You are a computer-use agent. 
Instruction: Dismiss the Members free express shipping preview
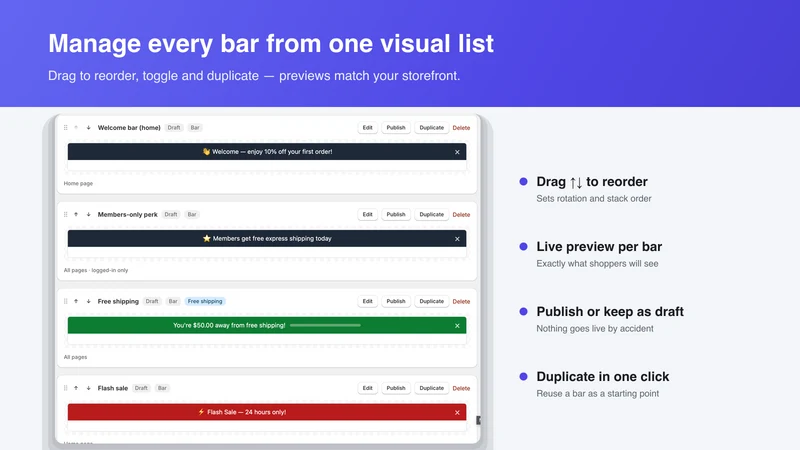457,239
